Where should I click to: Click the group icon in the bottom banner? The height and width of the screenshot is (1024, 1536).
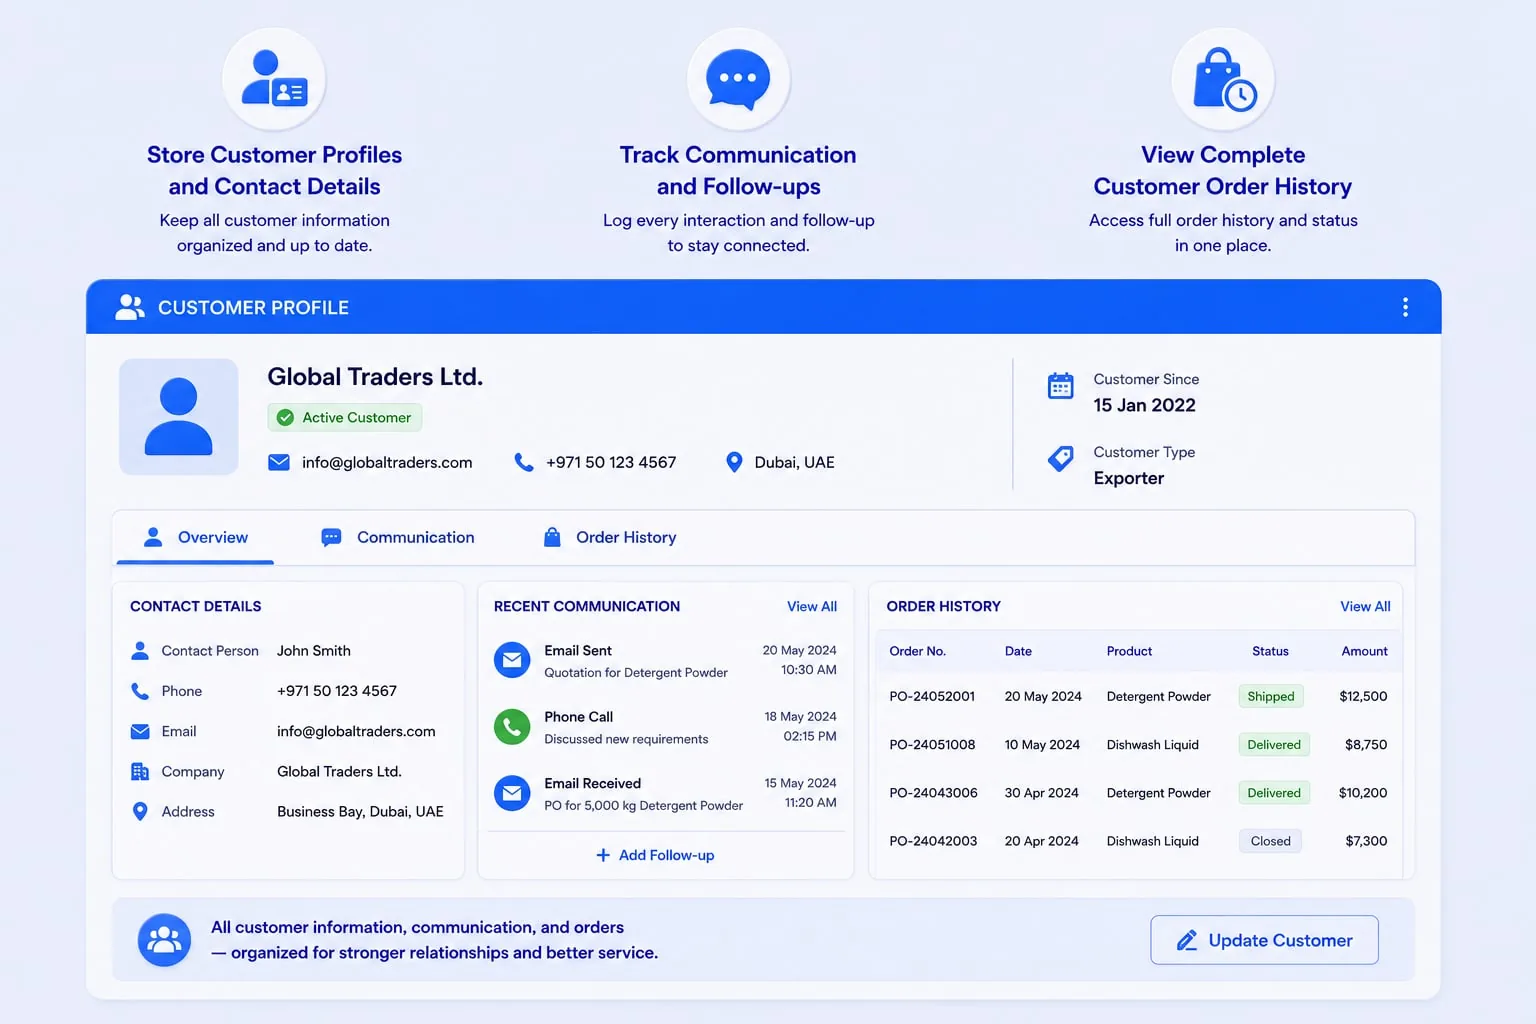[x=164, y=940]
